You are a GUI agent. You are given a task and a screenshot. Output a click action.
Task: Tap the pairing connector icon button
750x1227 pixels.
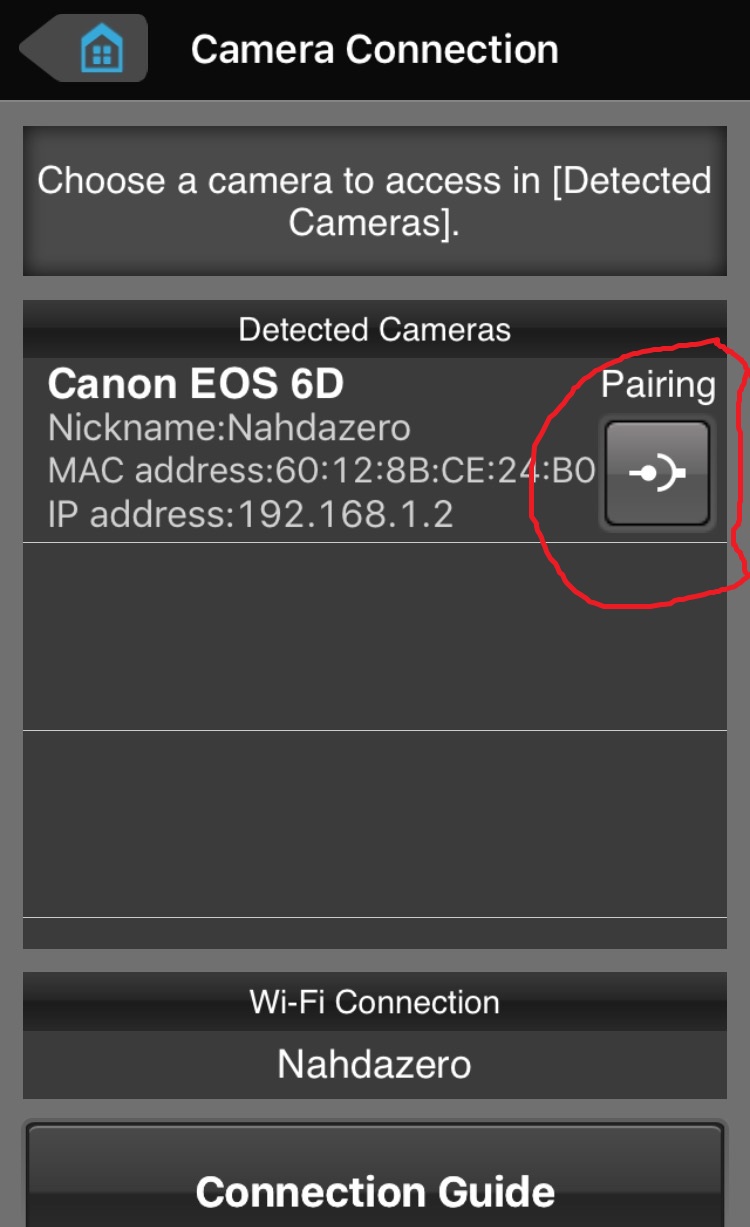(x=657, y=473)
